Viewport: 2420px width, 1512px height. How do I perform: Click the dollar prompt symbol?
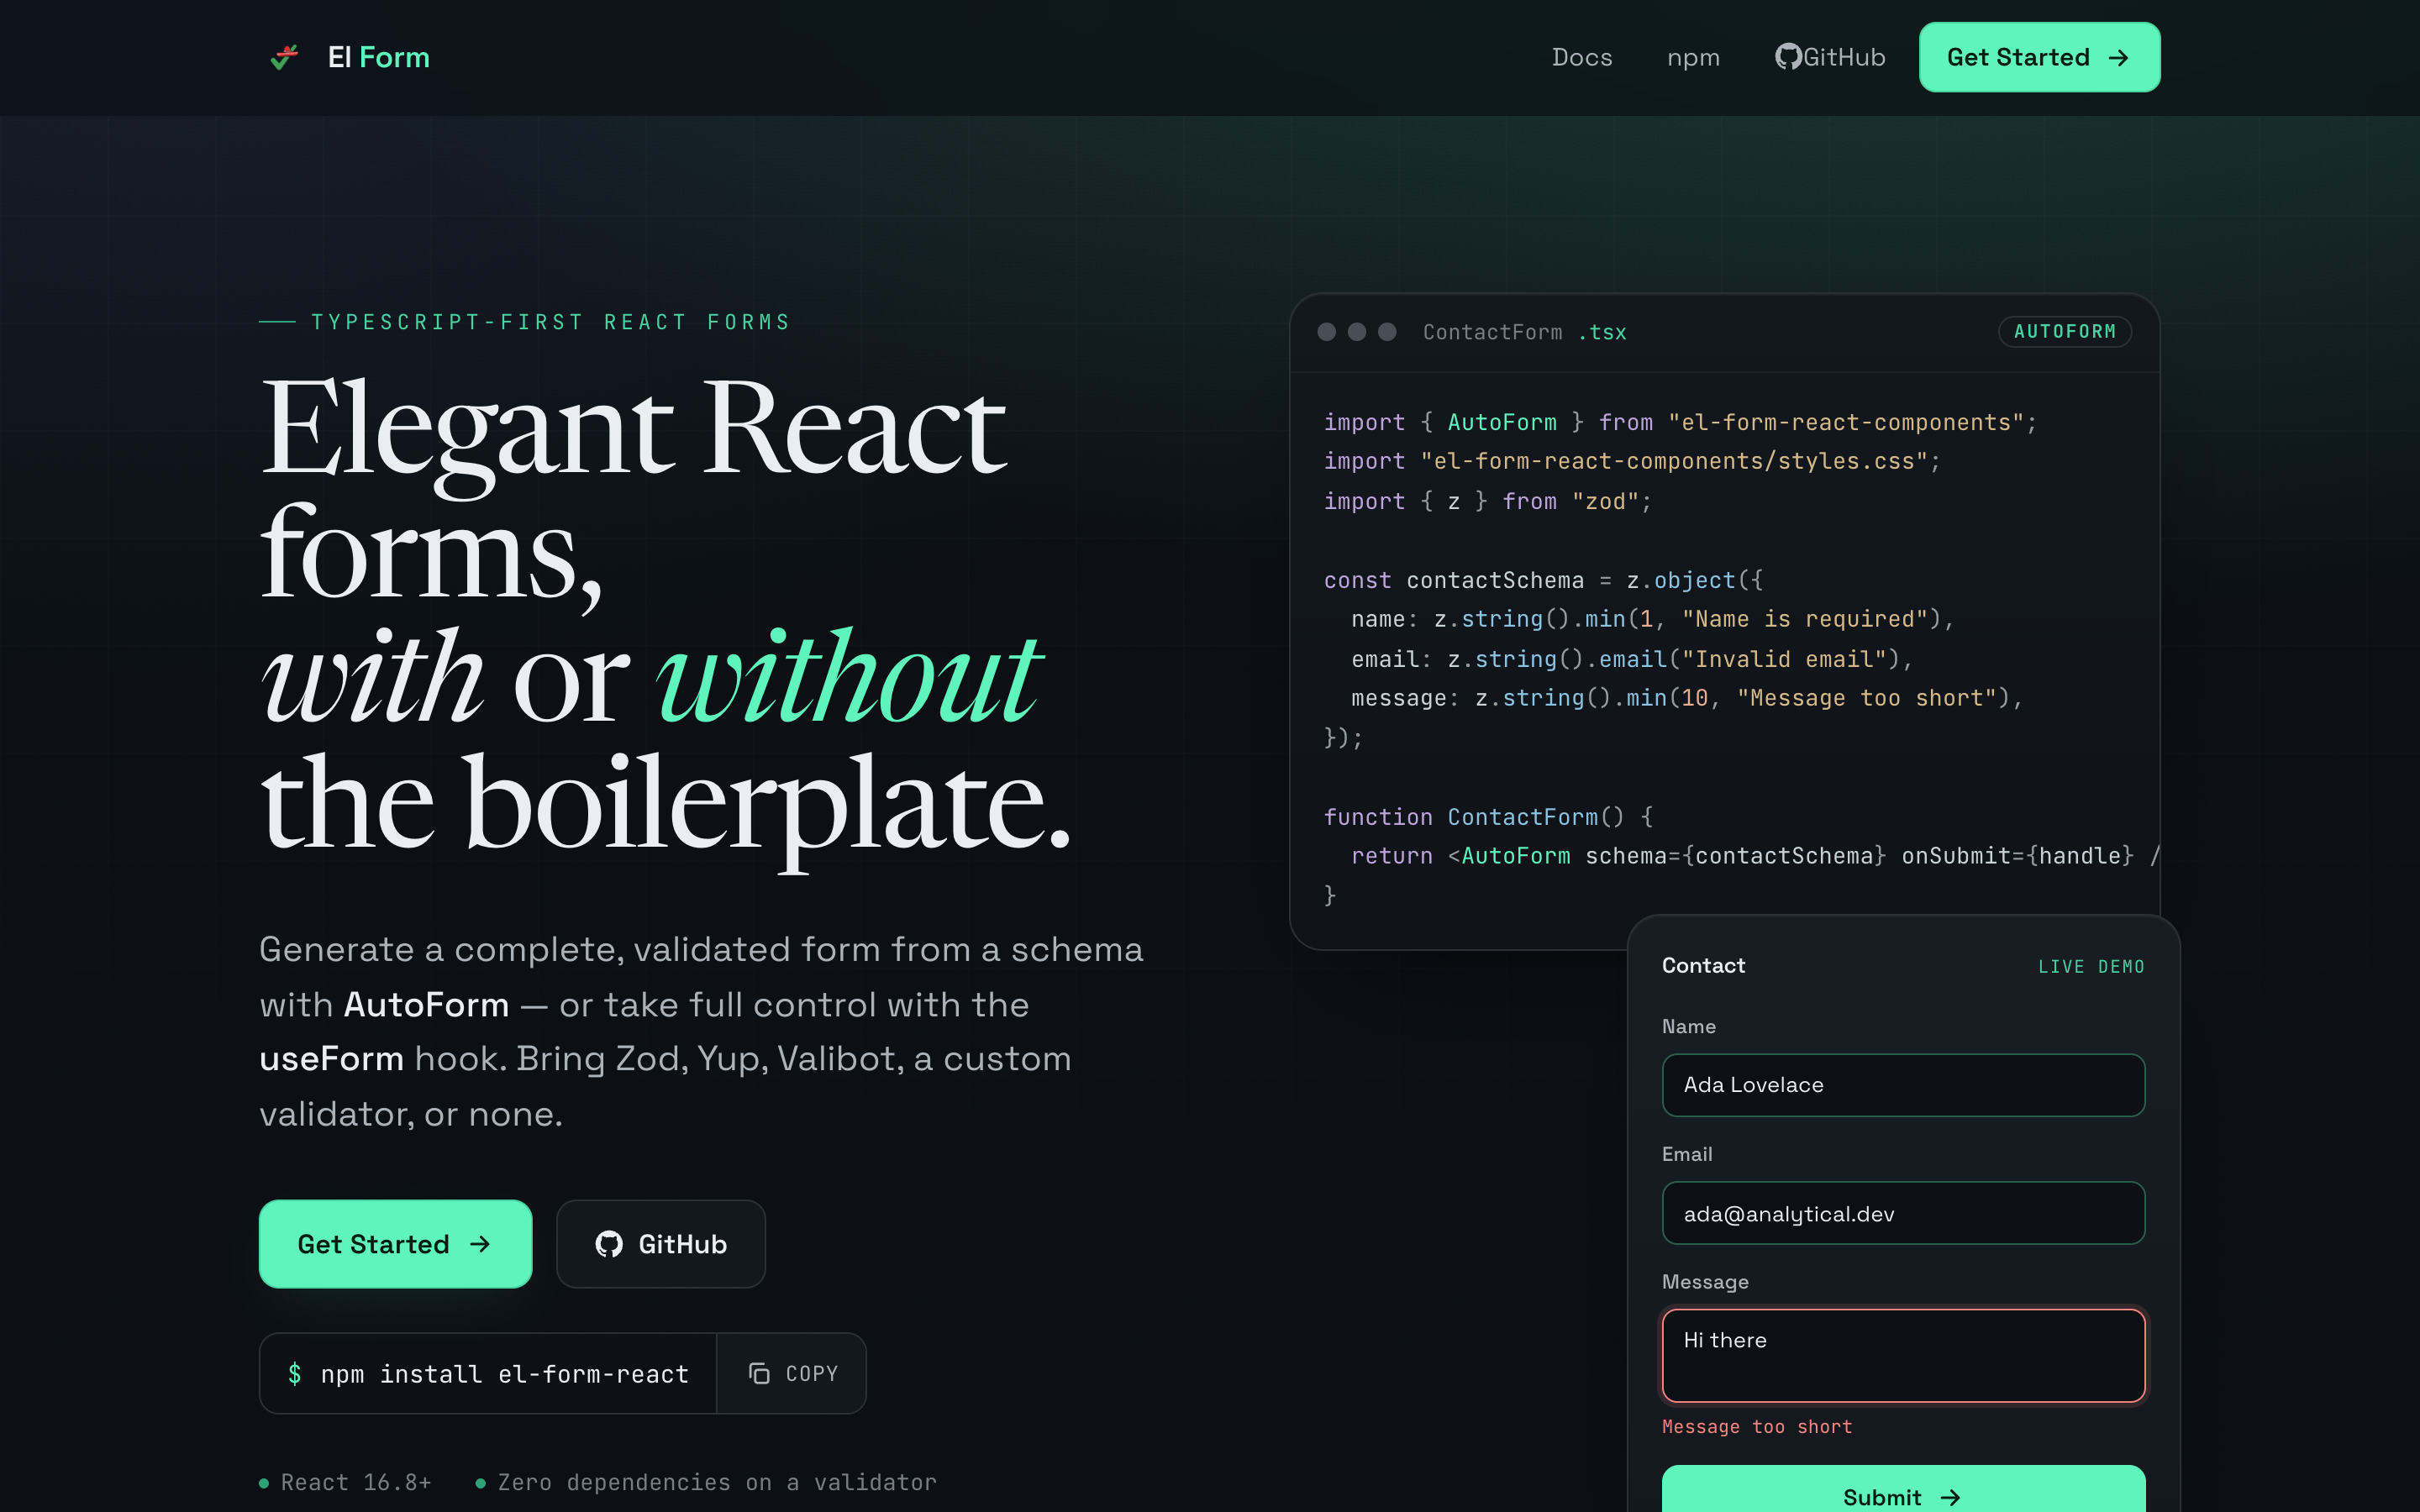point(294,1373)
